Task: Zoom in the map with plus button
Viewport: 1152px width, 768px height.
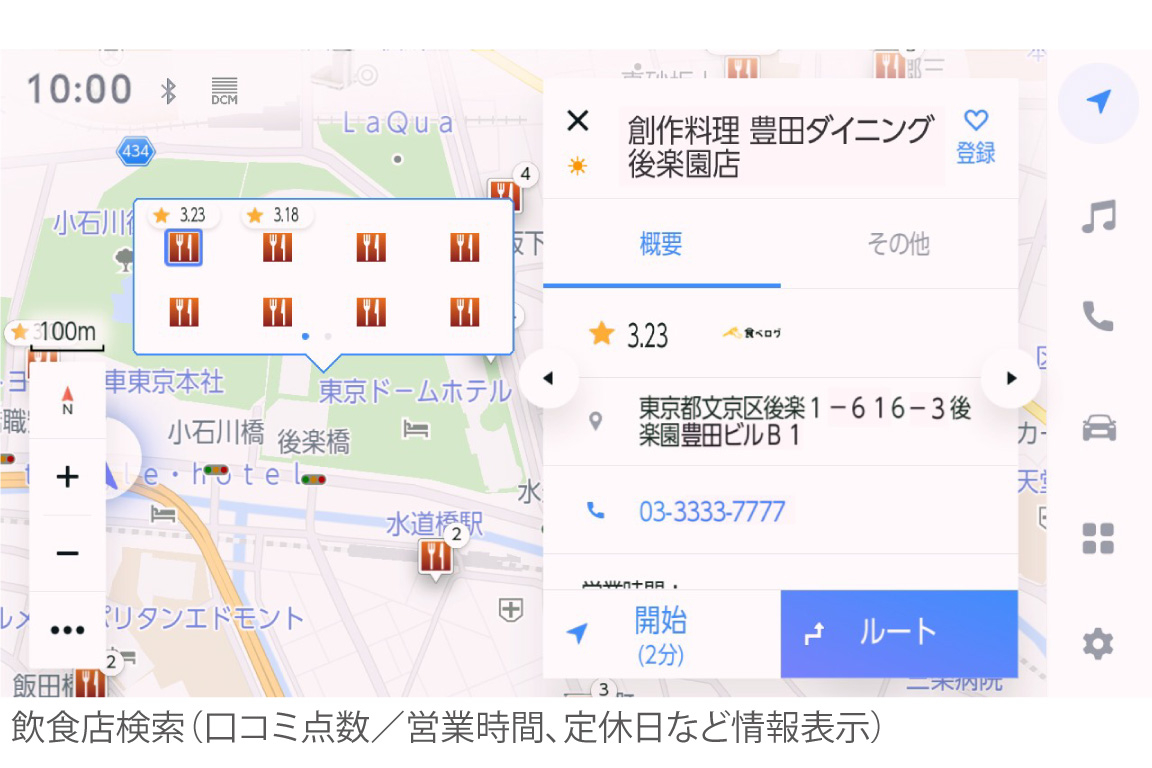Action: point(67,477)
